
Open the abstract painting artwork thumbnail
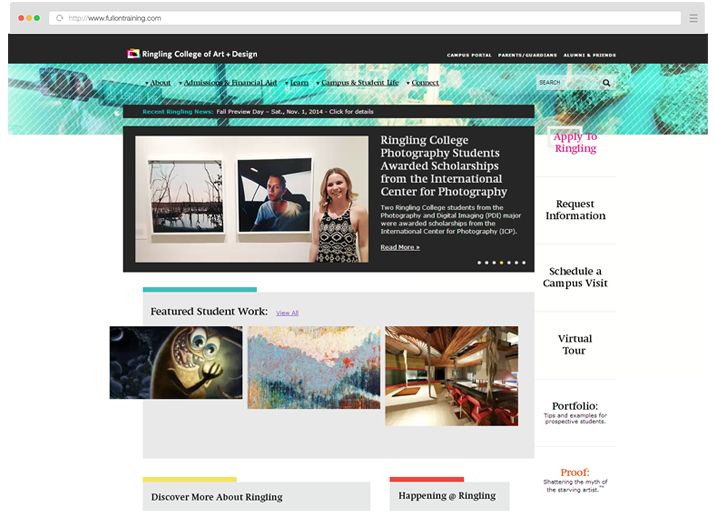(314, 367)
